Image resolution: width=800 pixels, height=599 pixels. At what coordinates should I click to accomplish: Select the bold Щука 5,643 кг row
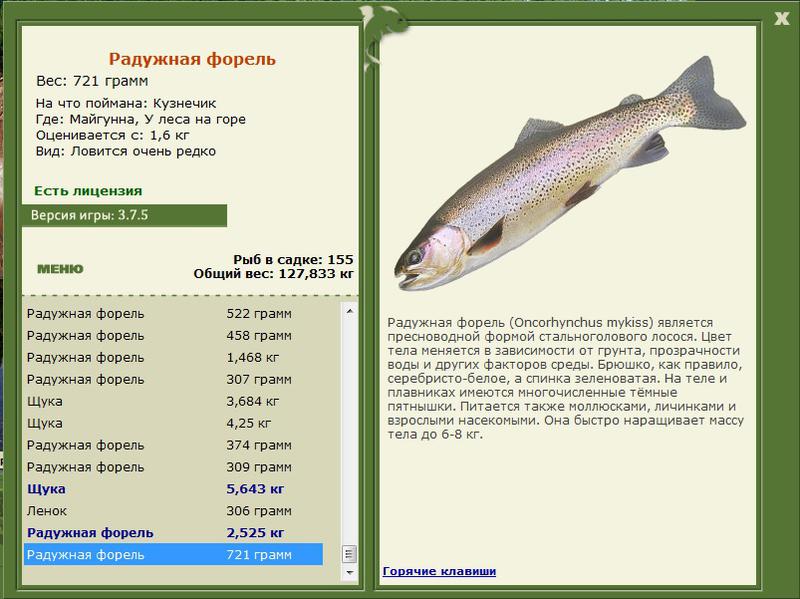coord(173,489)
